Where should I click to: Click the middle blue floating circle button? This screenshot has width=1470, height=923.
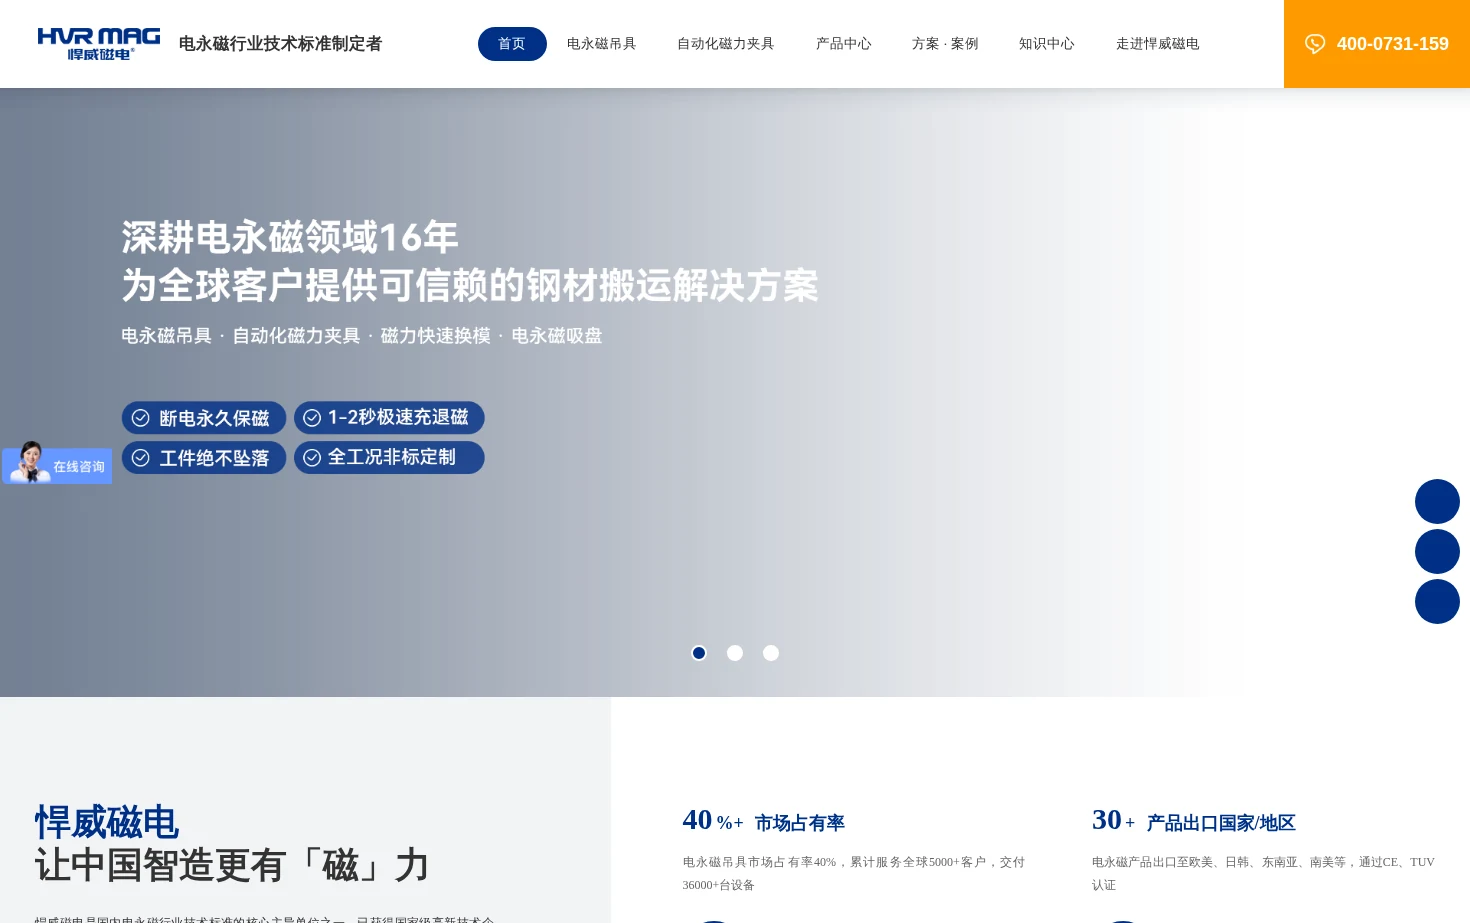[x=1437, y=551]
